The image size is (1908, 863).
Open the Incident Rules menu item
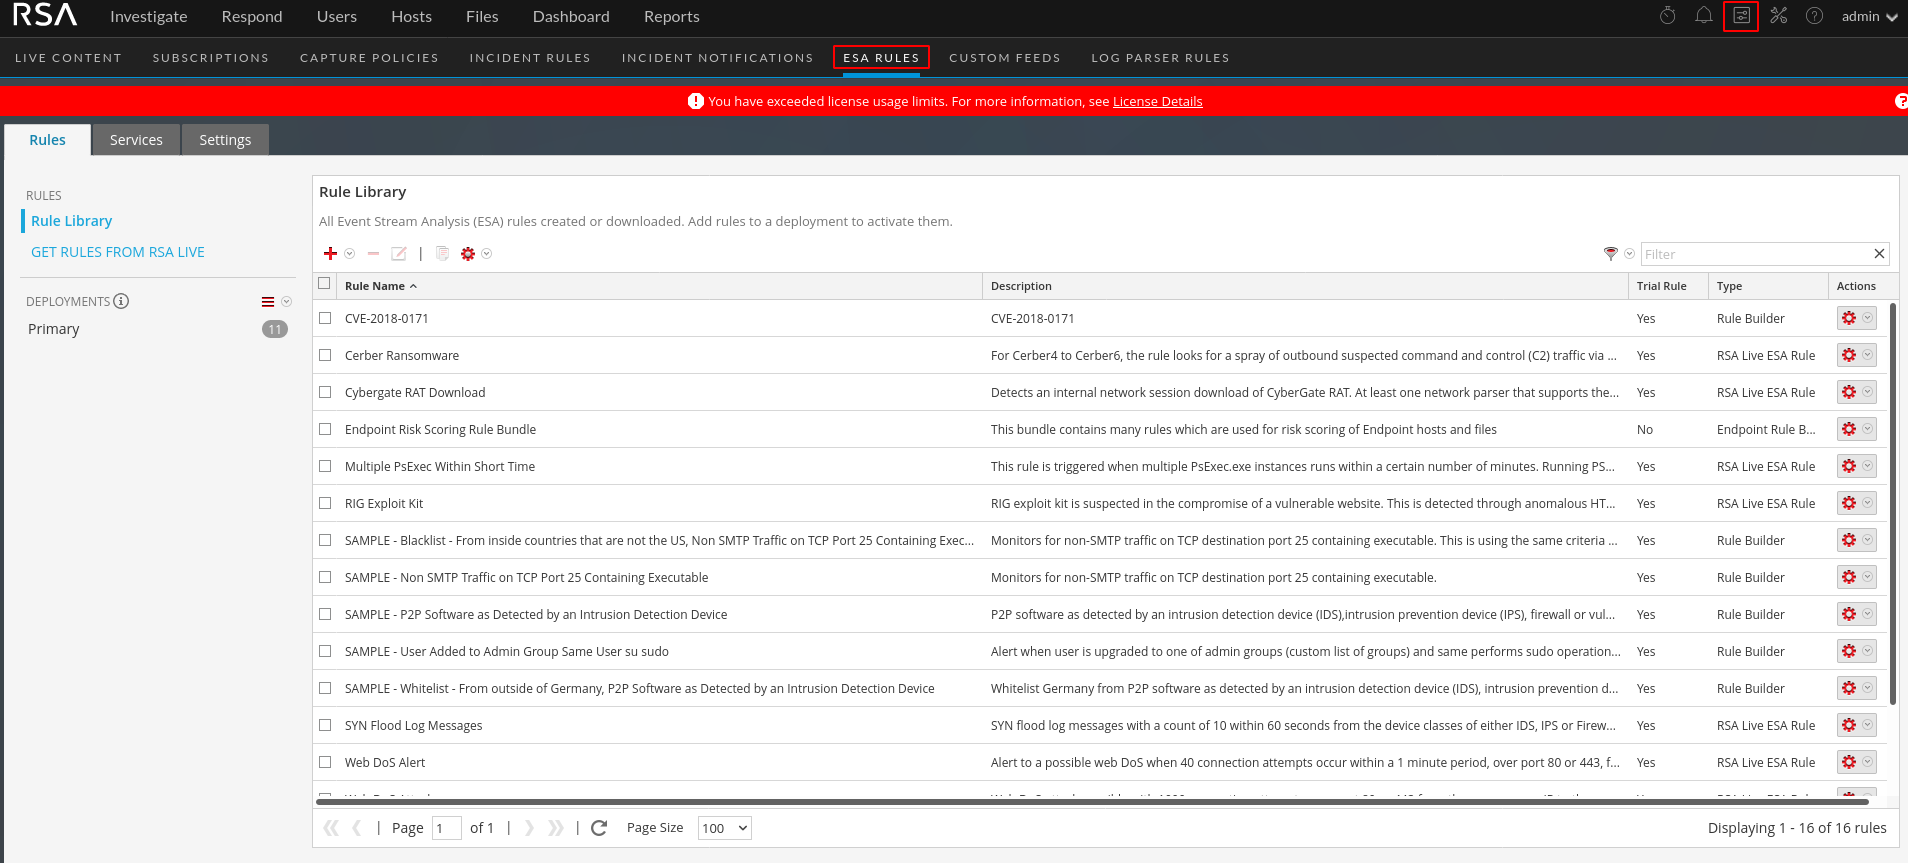pos(530,58)
